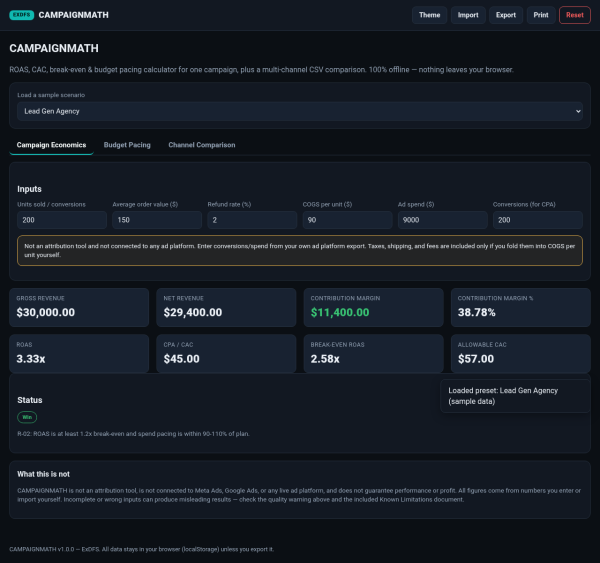Open the Channel Comparison tab
Viewport: 600px width, 563px height.
[202, 145]
